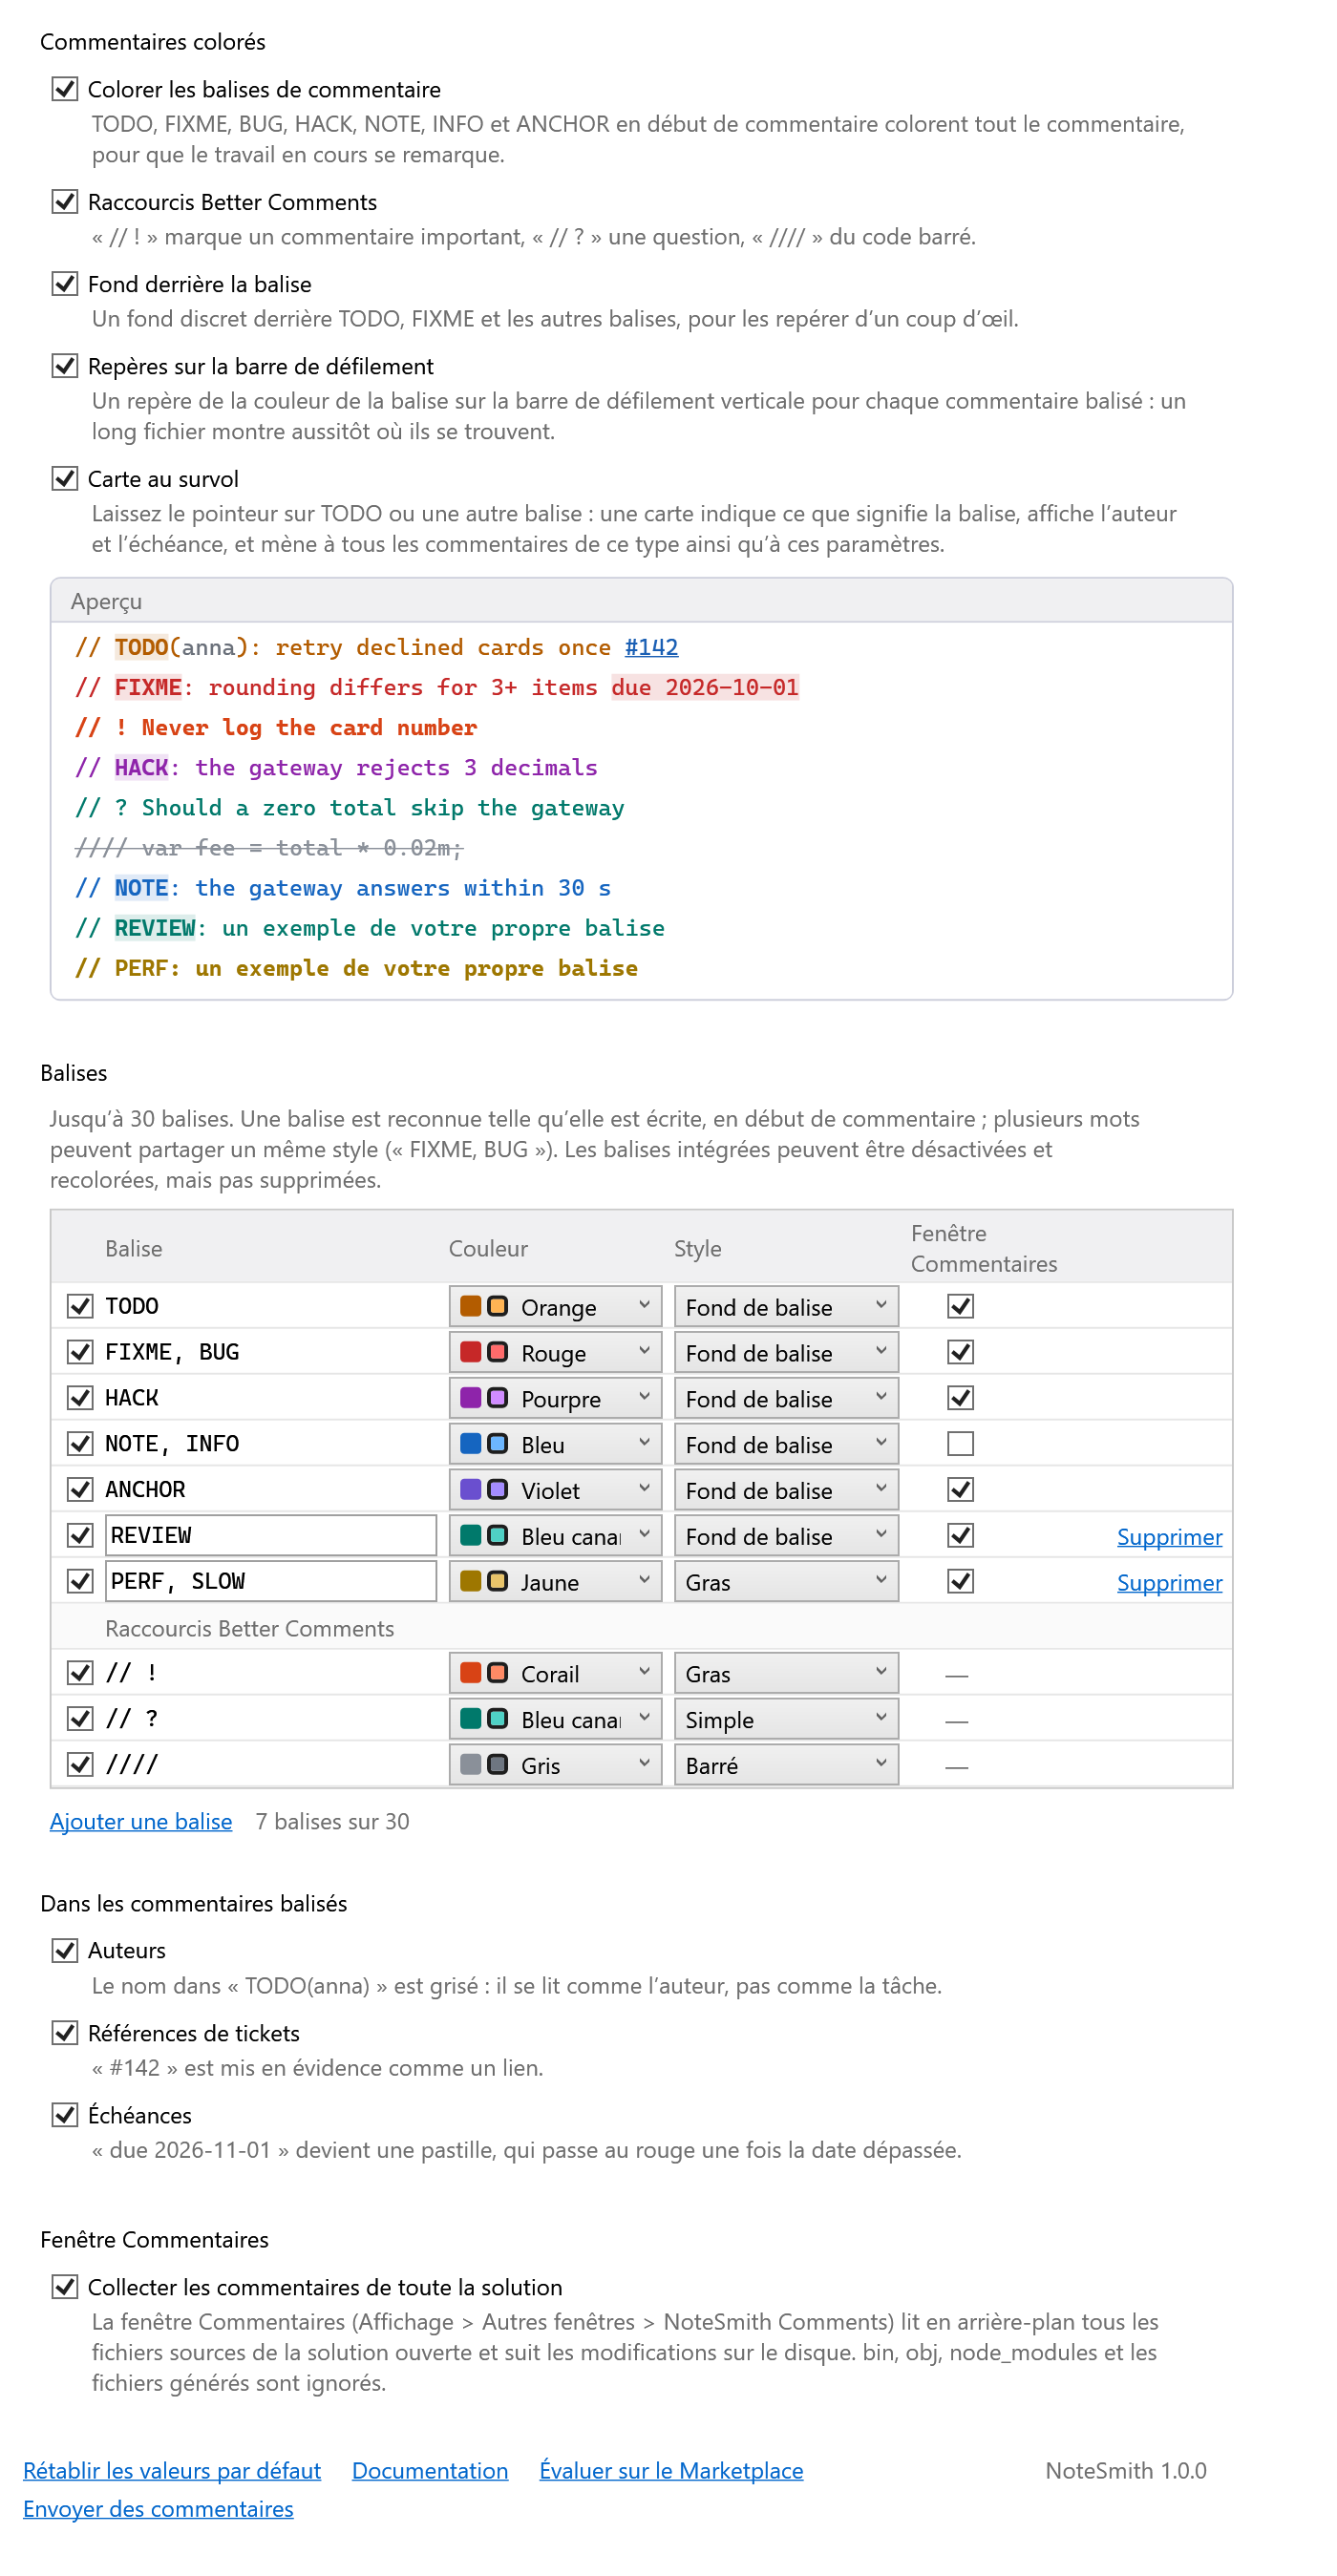Open the Gris color dropdown for ////

(555, 1765)
